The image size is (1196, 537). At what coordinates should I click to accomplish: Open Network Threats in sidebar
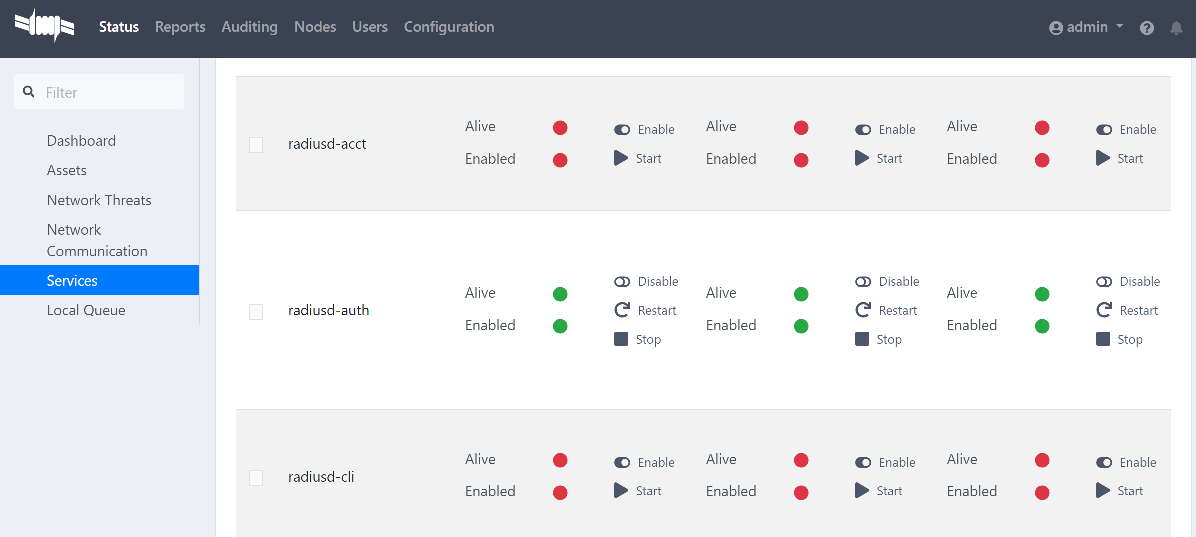99,200
